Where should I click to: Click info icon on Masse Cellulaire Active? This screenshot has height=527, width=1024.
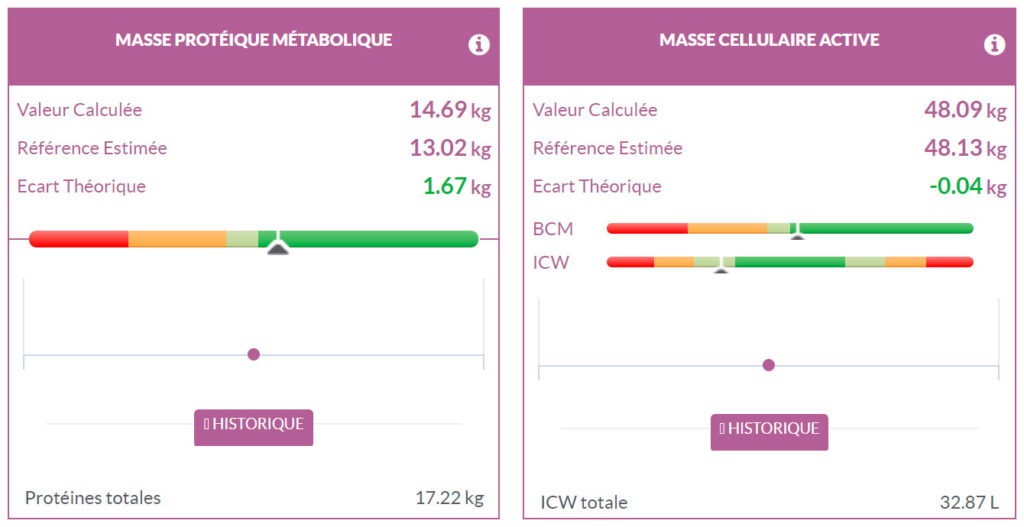(x=994, y=45)
